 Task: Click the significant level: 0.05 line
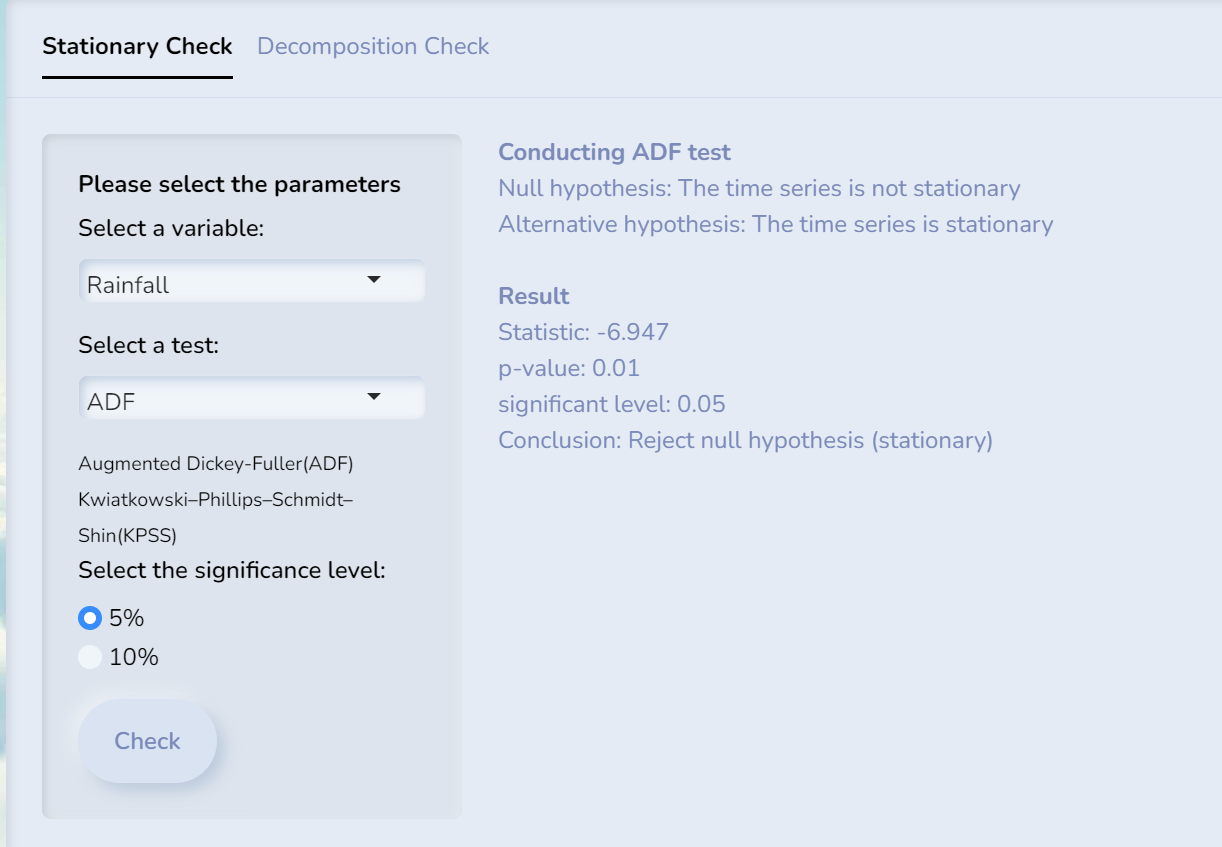(611, 404)
